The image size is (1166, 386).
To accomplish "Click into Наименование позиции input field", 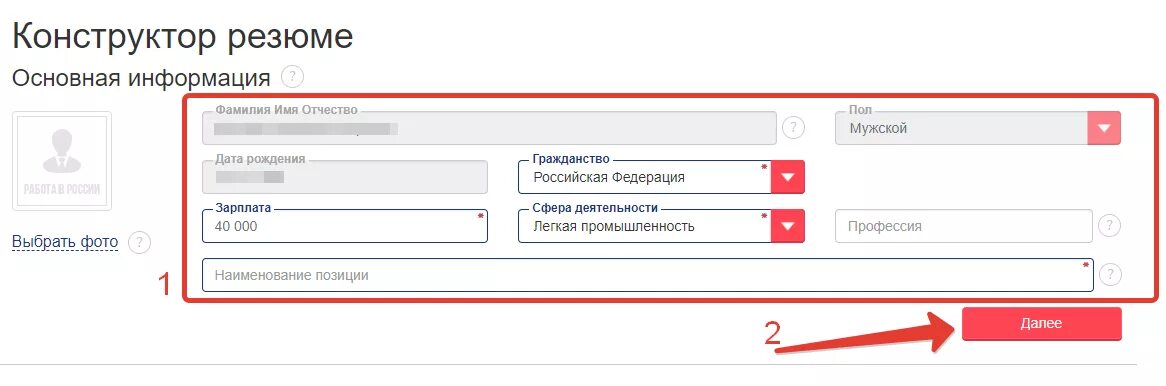I will coord(648,275).
